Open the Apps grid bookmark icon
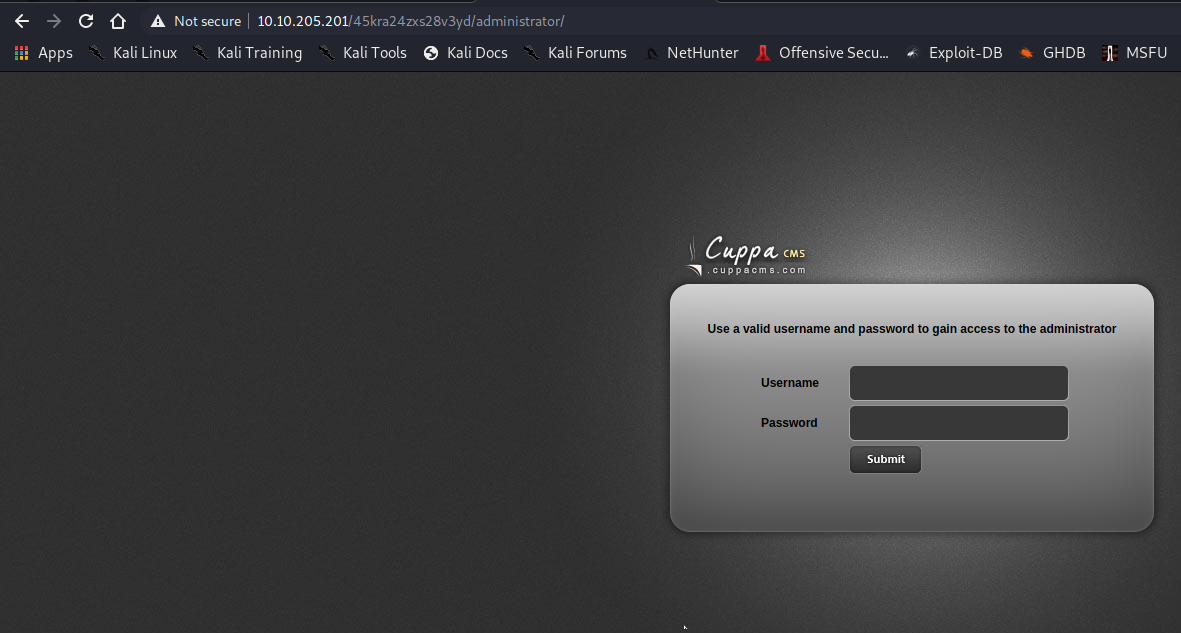This screenshot has height=633, width=1181. 22,53
